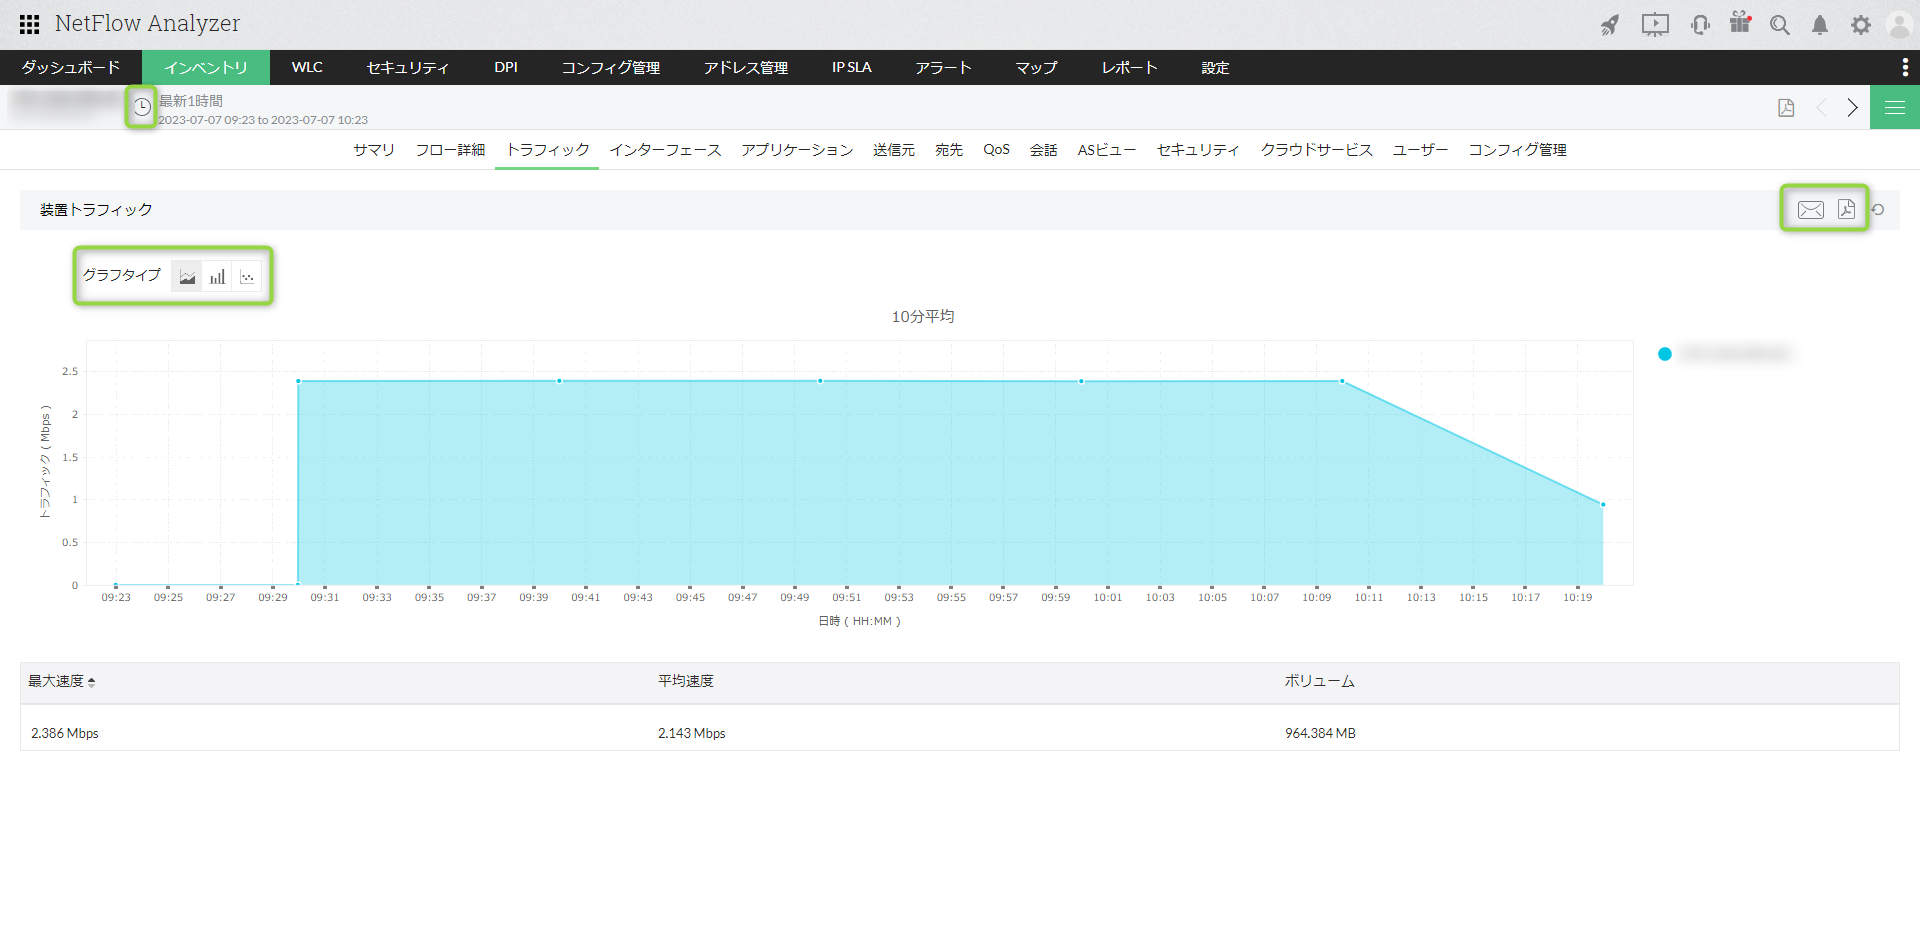Click the NetFlow Analyzer logo title
Viewport: 1920px width, 937px height.
147,24
